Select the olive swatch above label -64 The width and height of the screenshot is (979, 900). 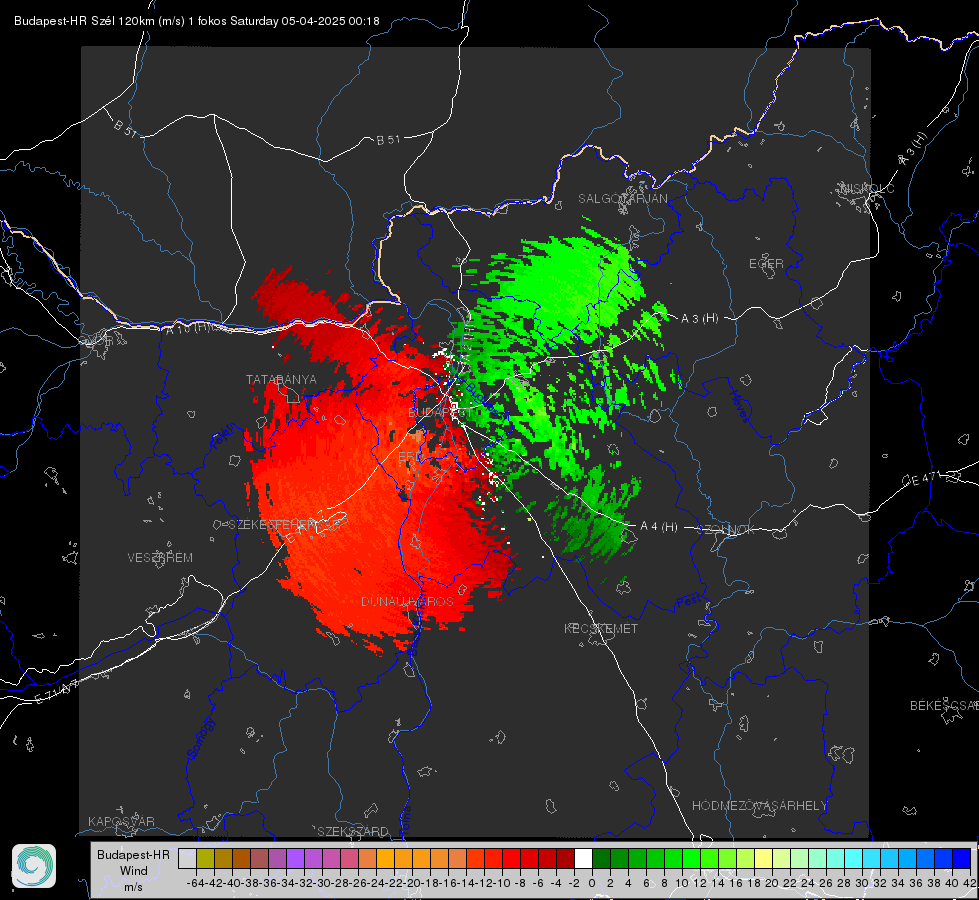coord(205,858)
